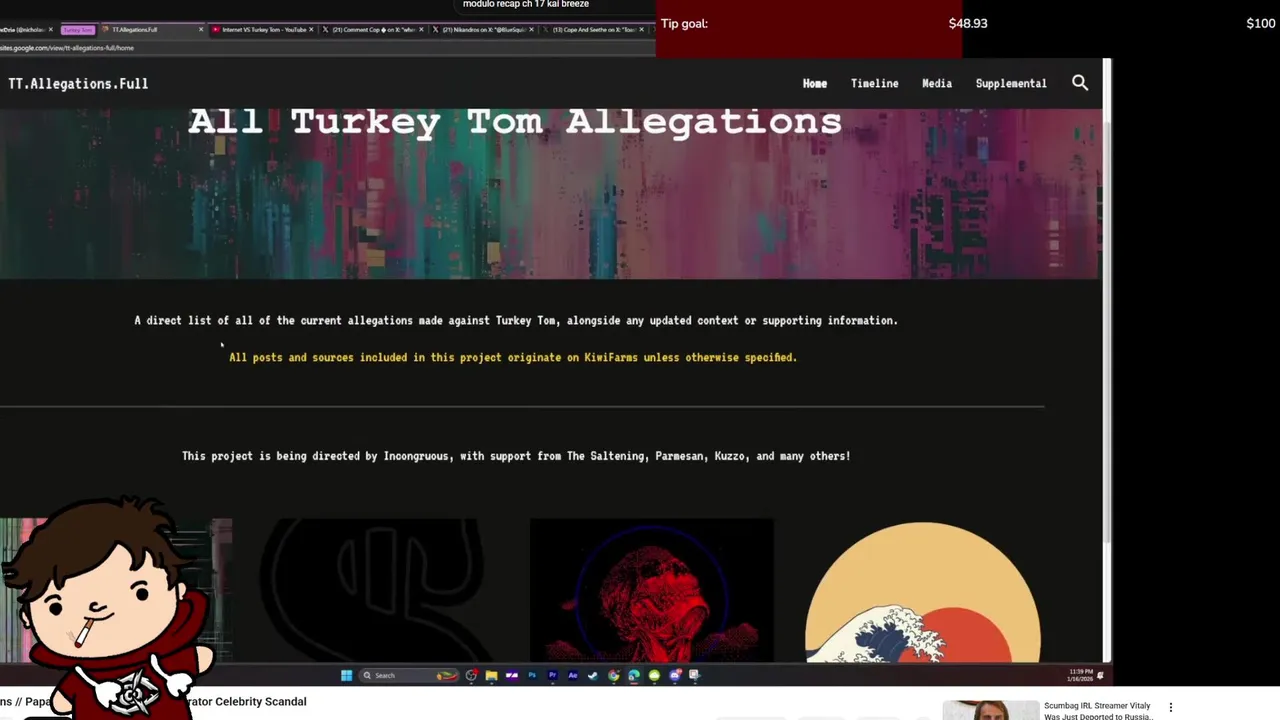Open Steam from the taskbar

coord(593,676)
